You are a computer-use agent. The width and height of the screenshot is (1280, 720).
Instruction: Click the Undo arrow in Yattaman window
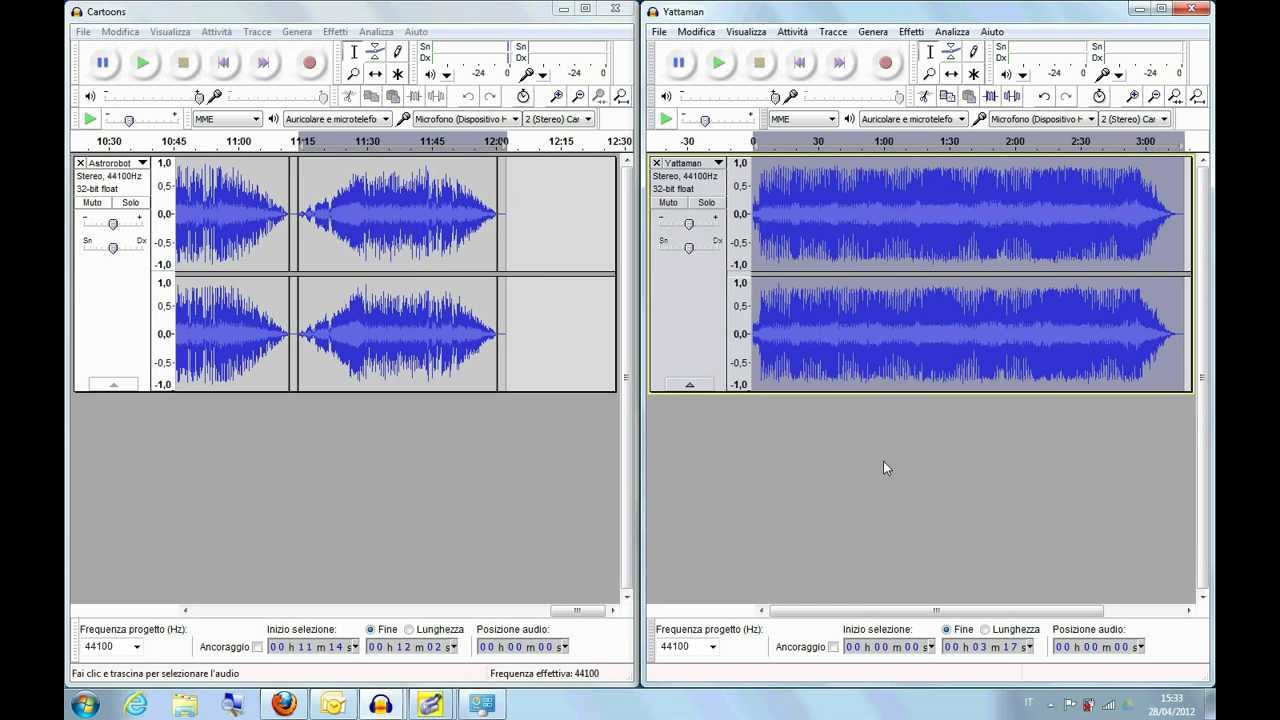[x=1044, y=96]
